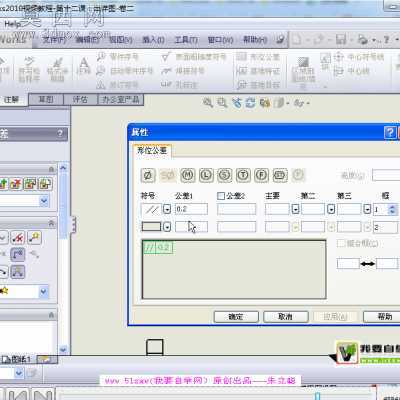Switch to the Office Products (办公室产品) tab
The width and height of the screenshot is (400, 400).
click(x=121, y=99)
